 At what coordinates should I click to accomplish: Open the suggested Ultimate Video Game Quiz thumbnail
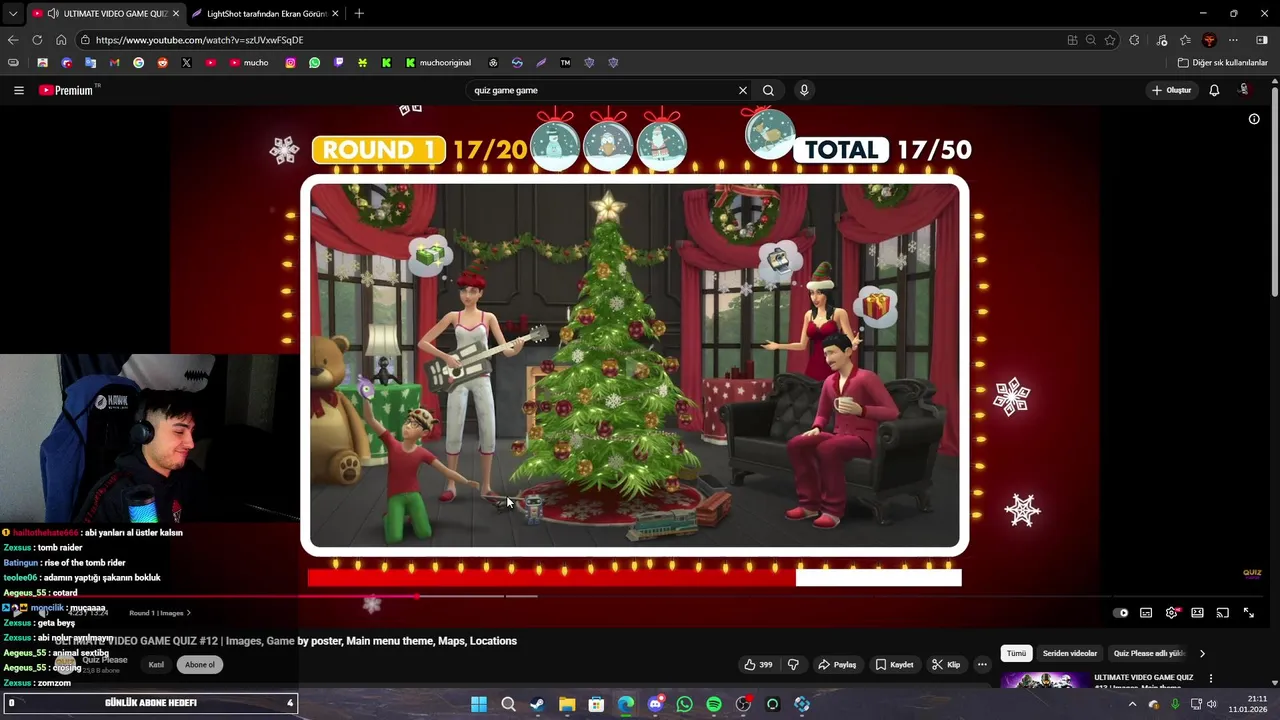(1045, 681)
